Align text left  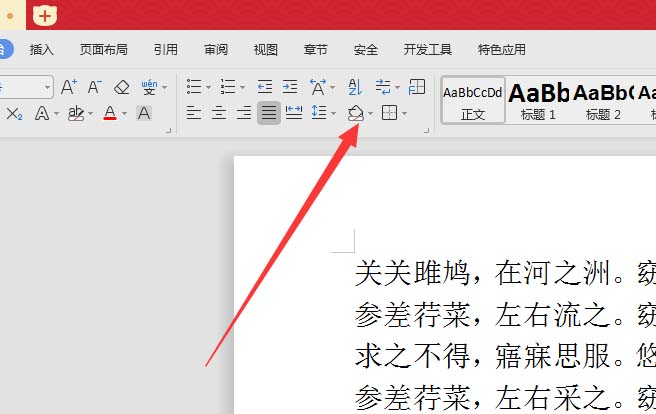coord(194,113)
